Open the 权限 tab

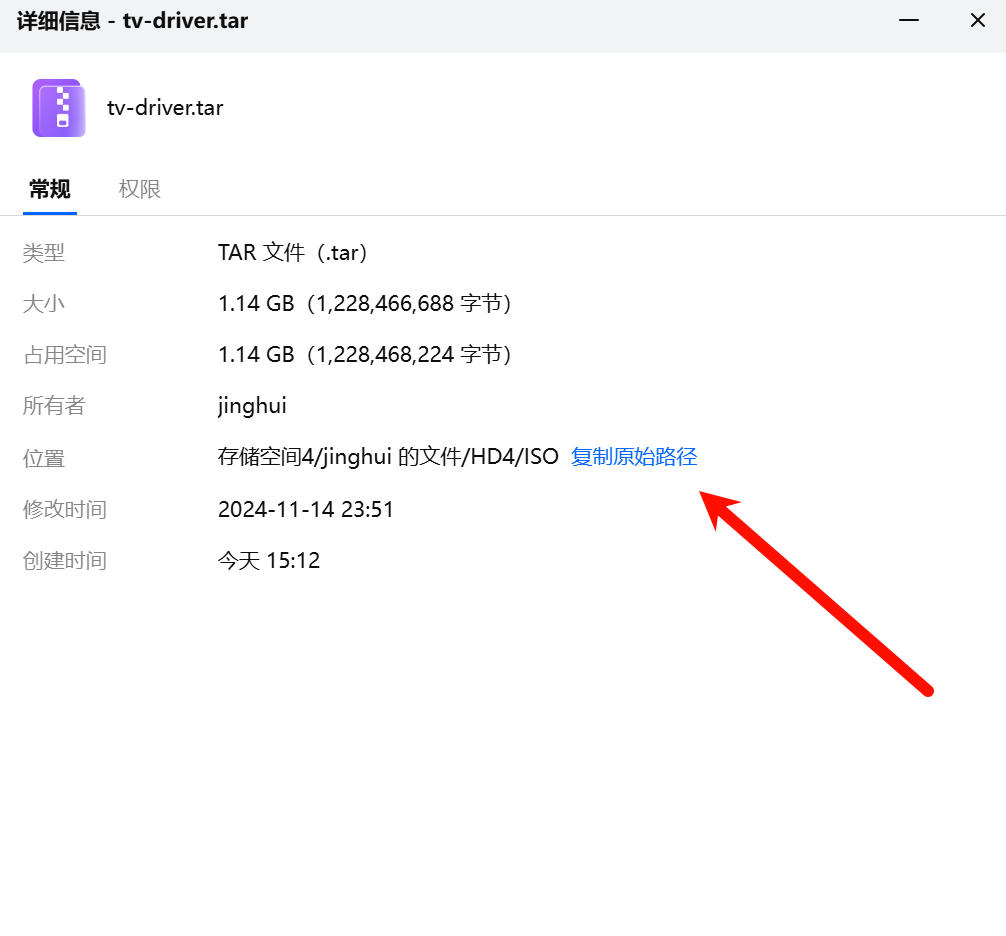[x=140, y=189]
